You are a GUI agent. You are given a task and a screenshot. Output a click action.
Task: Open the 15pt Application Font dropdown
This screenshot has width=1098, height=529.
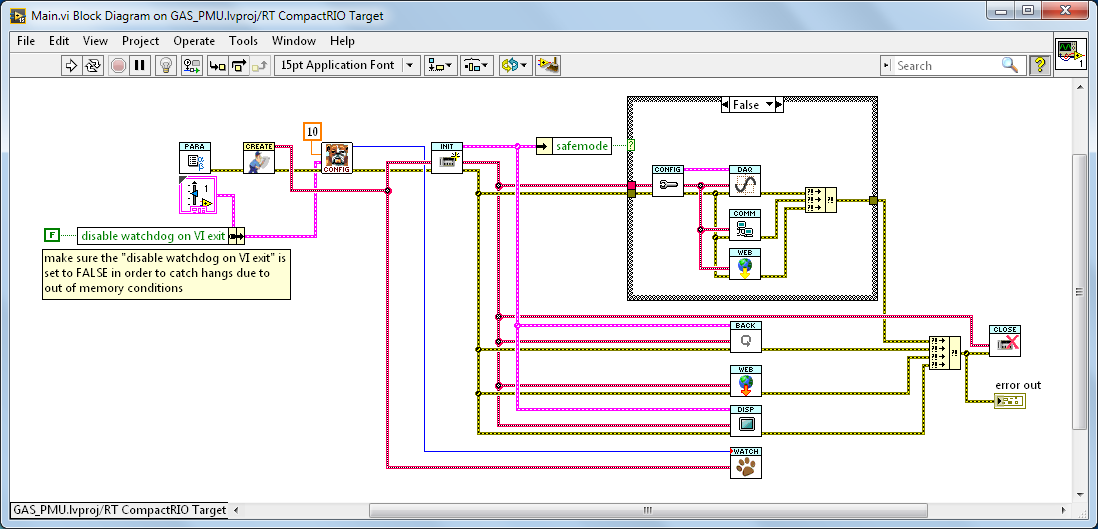click(x=347, y=65)
